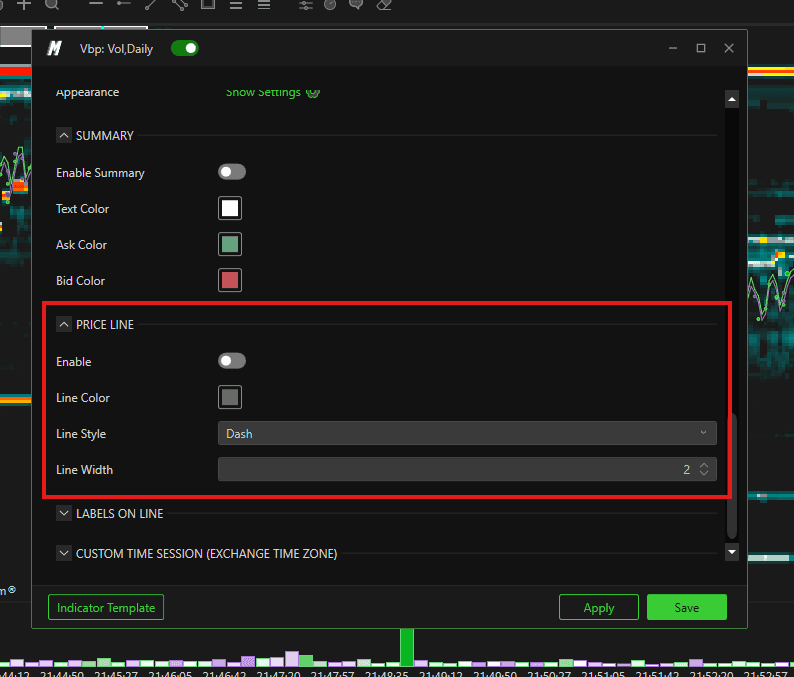Collapse the SUMMARY section
This screenshot has height=677, width=794.
64,136
